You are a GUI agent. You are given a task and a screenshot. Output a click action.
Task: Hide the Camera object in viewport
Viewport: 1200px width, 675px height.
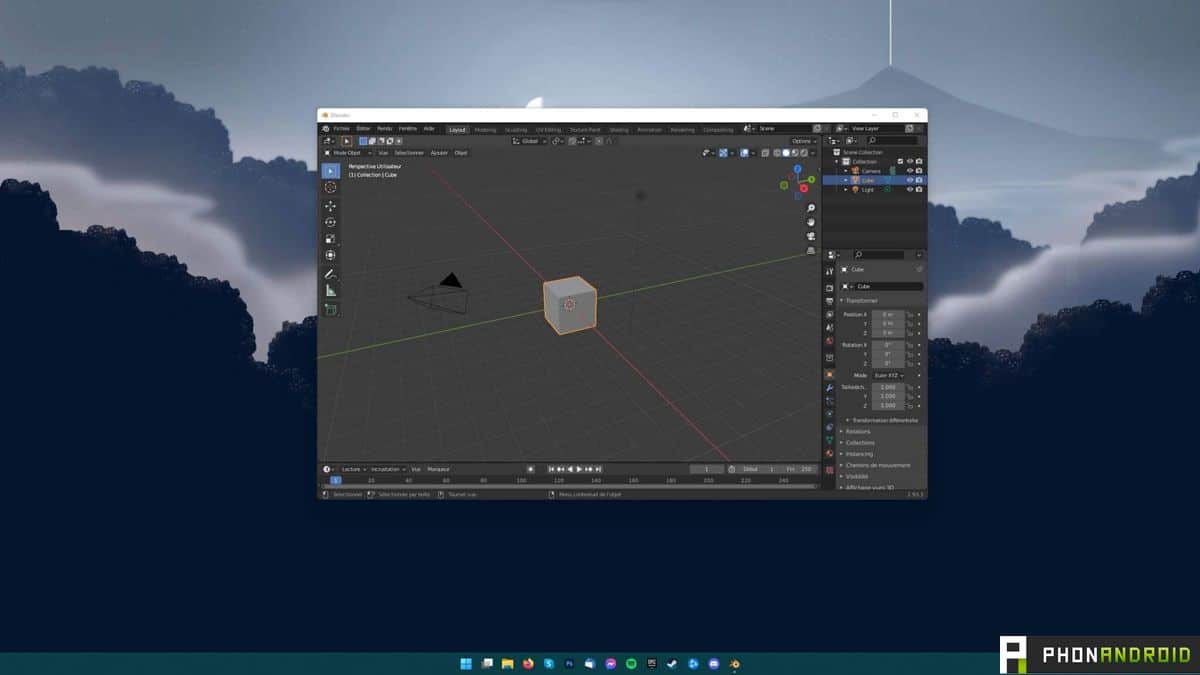910,171
